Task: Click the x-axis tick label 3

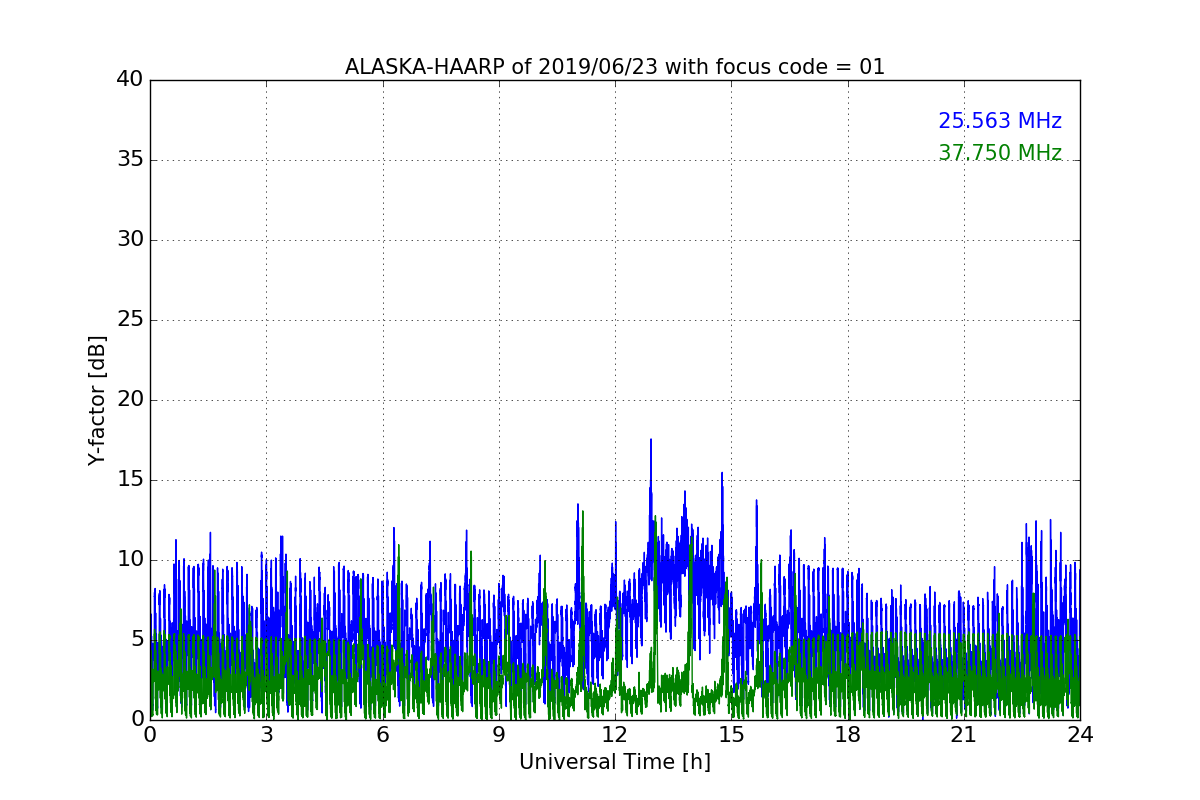Action: point(266,735)
